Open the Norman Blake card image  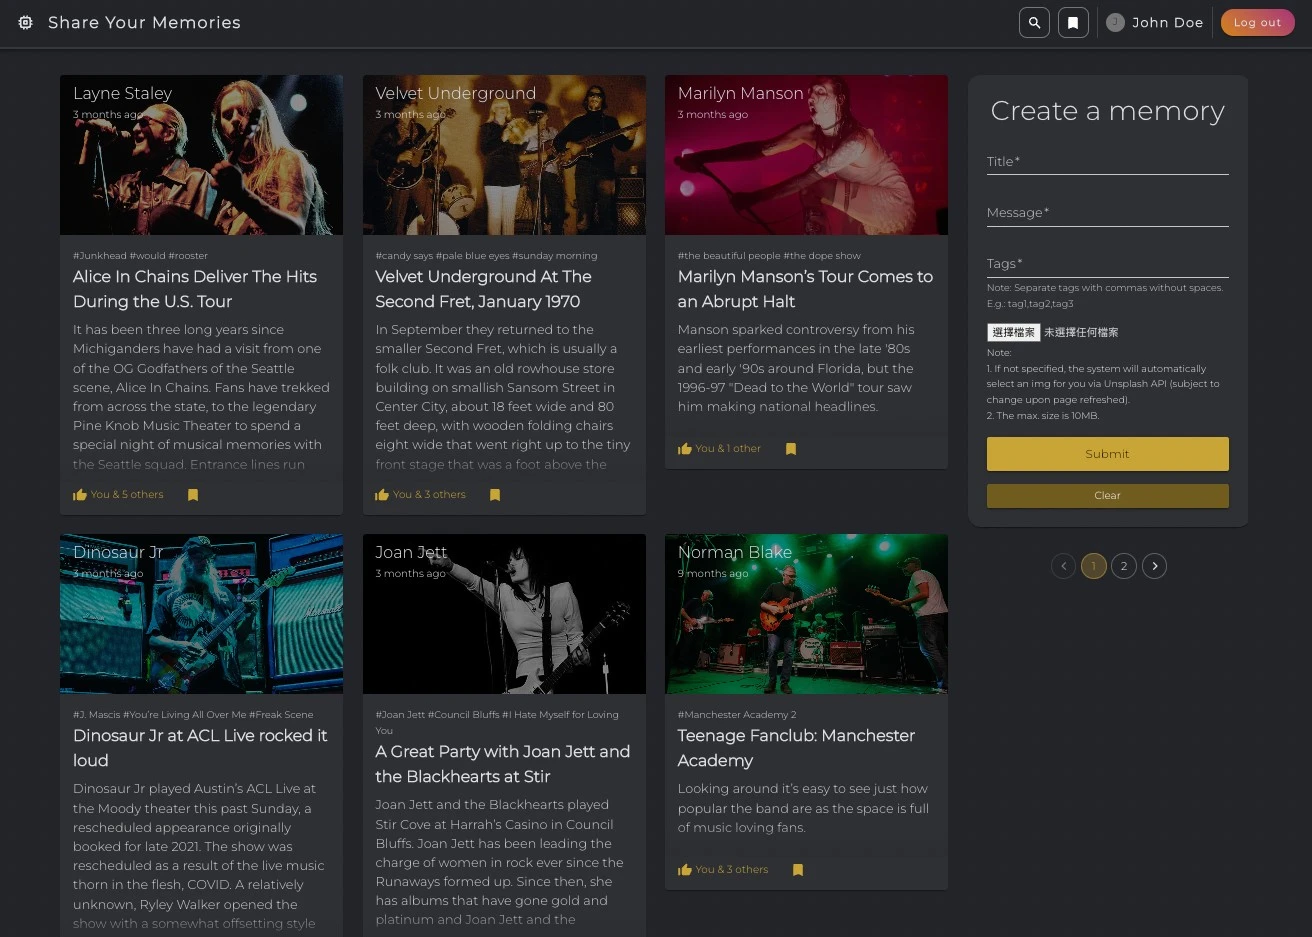(806, 614)
